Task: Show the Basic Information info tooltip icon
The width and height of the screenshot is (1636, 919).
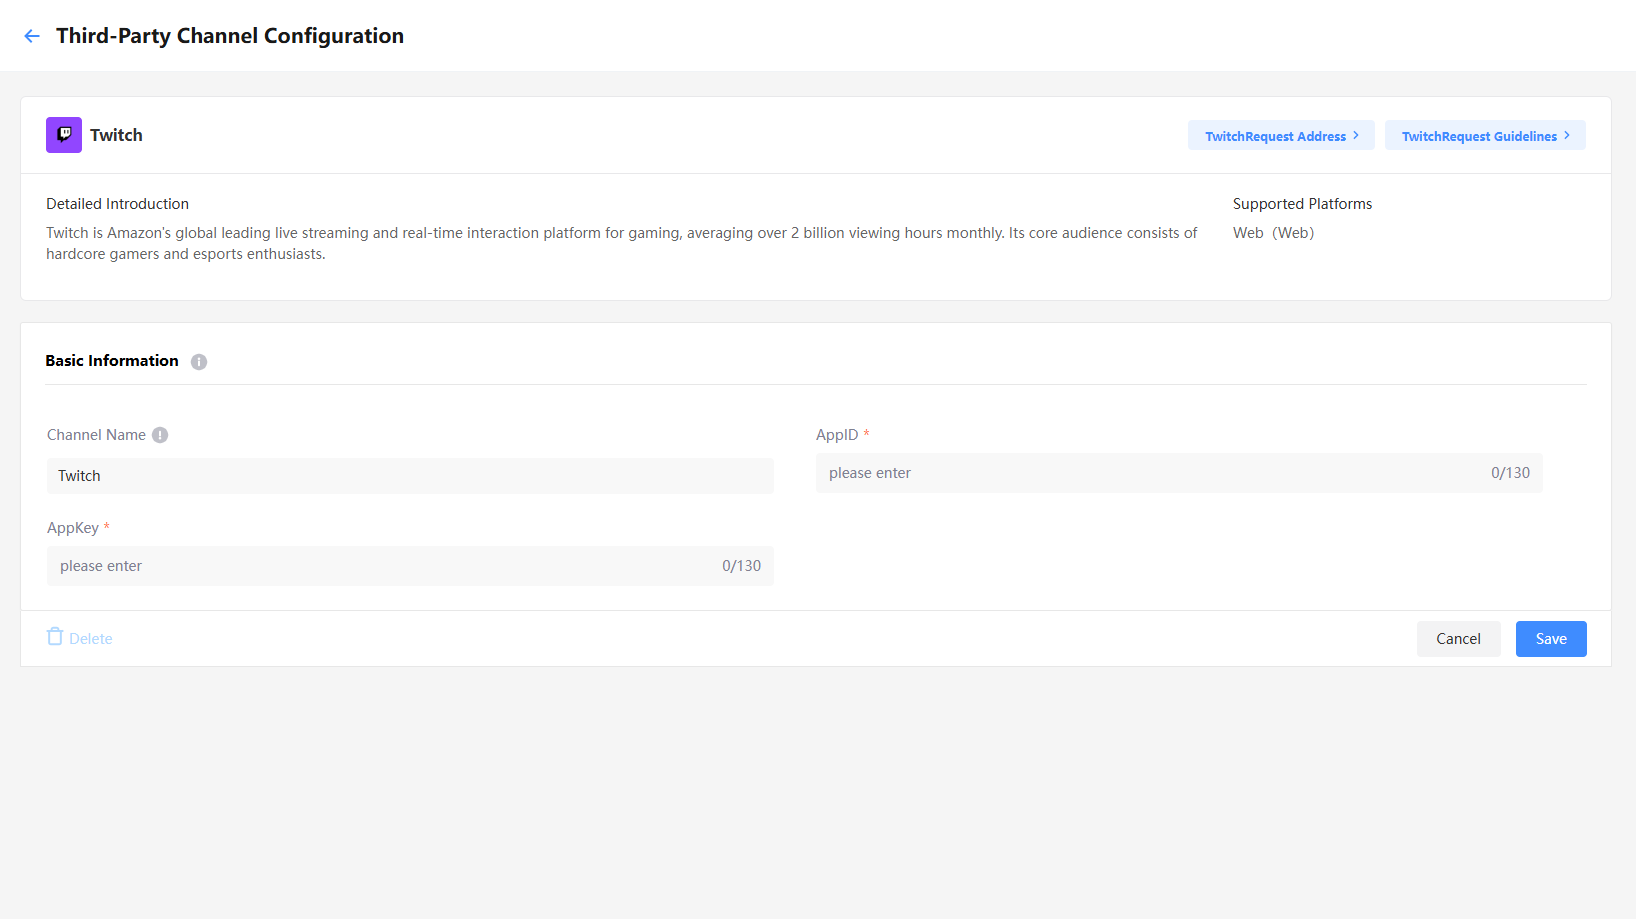Action: click(199, 362)
